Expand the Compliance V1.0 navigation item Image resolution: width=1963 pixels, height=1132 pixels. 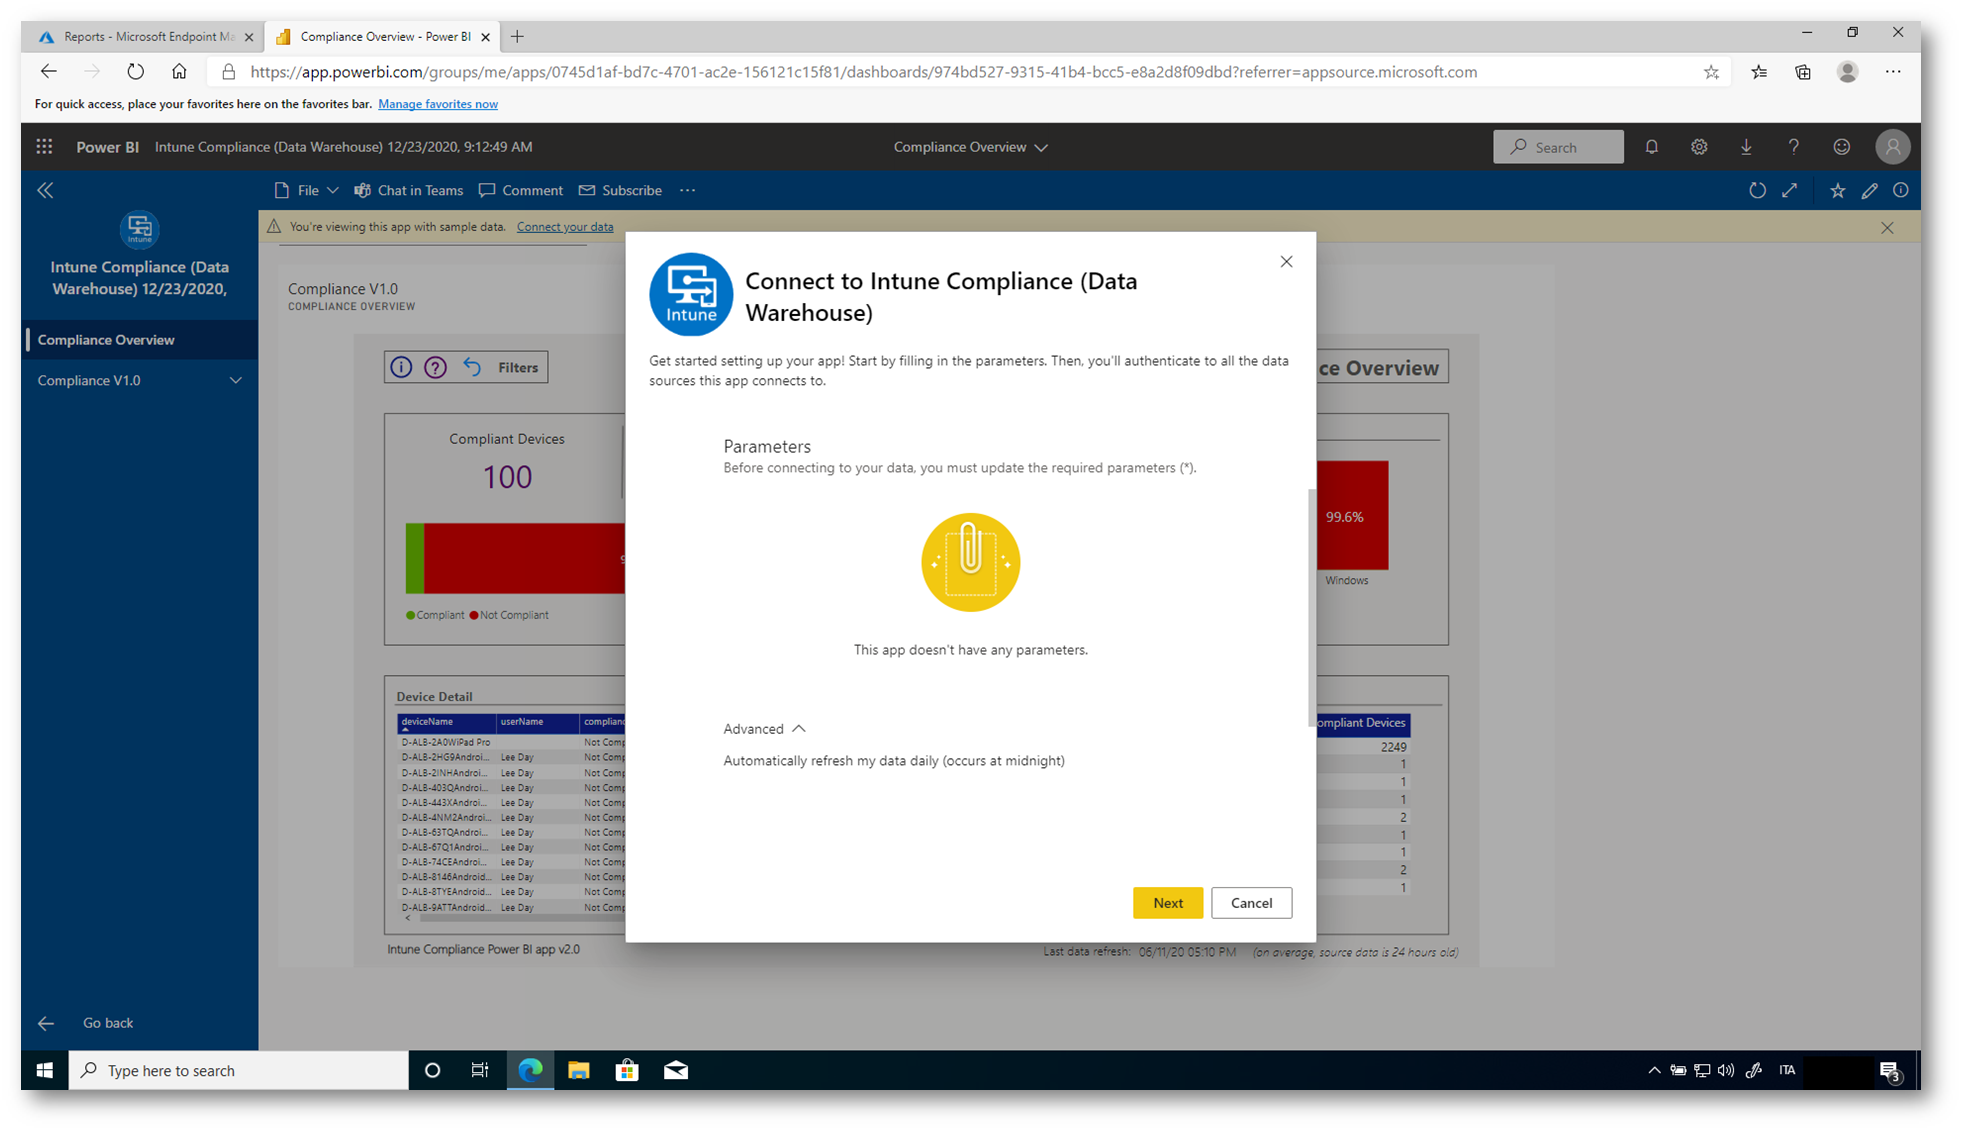(236, 380)
